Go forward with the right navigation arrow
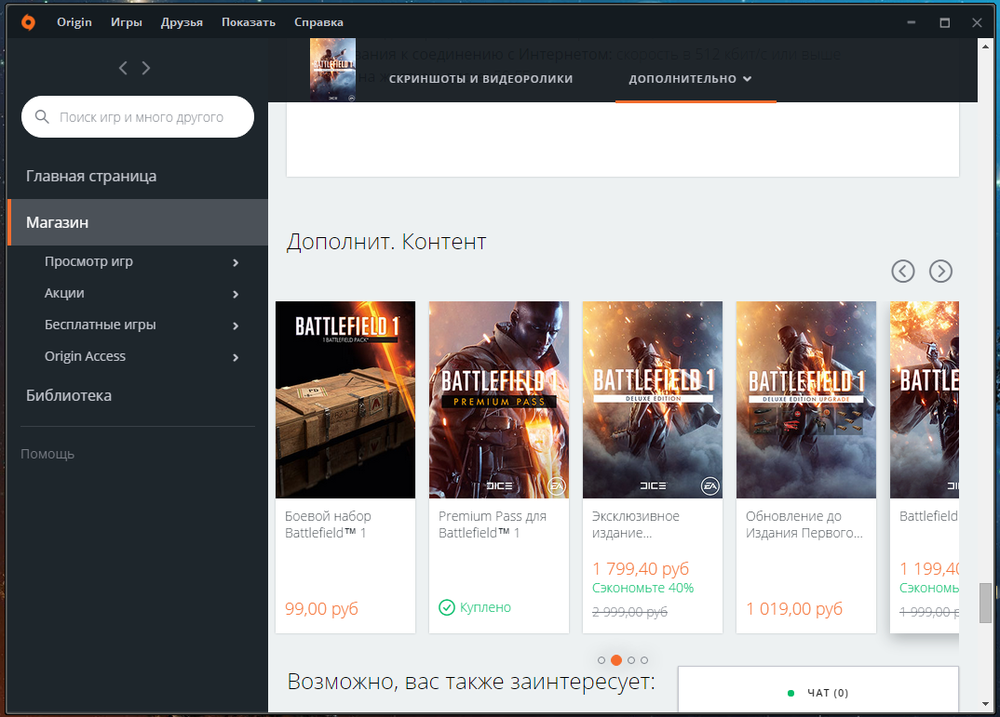1000x717 pixels. pyautogui.click(x=146, y=68)
